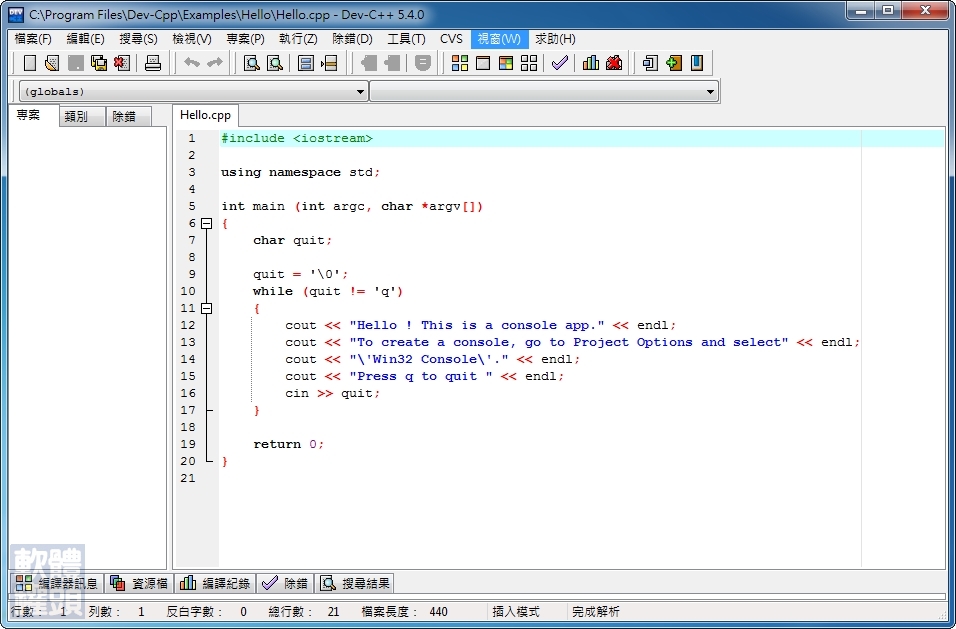Click the Replace magnifier icon
This screenshot has height=629, width=956.
tap(274, 63)
